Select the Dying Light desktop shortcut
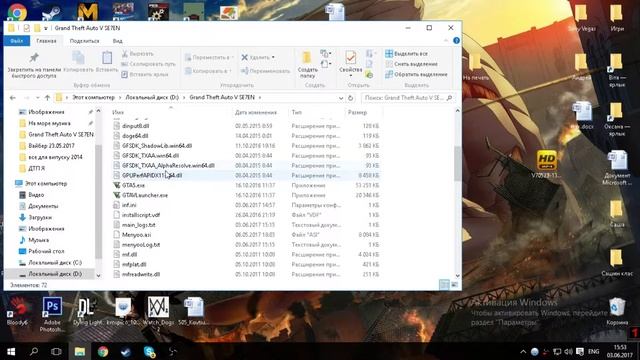Image resolution: width=640 pixels, height=360 pixels. [87, 312]
